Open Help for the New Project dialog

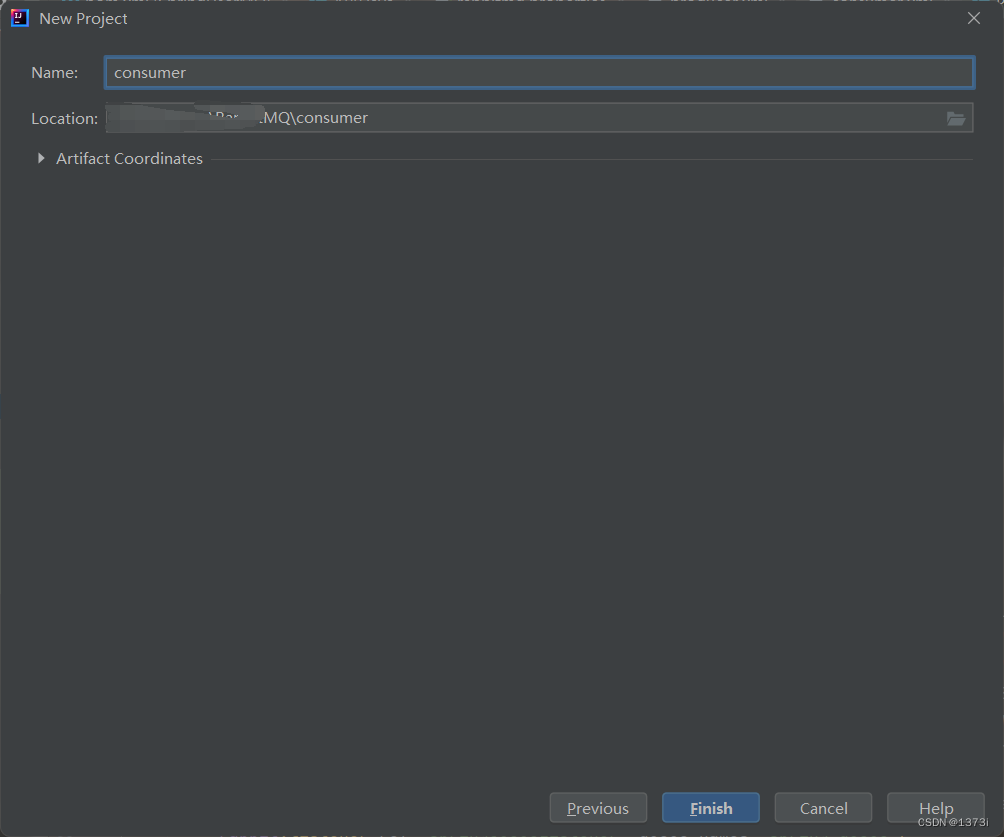(x=935, y=808)
